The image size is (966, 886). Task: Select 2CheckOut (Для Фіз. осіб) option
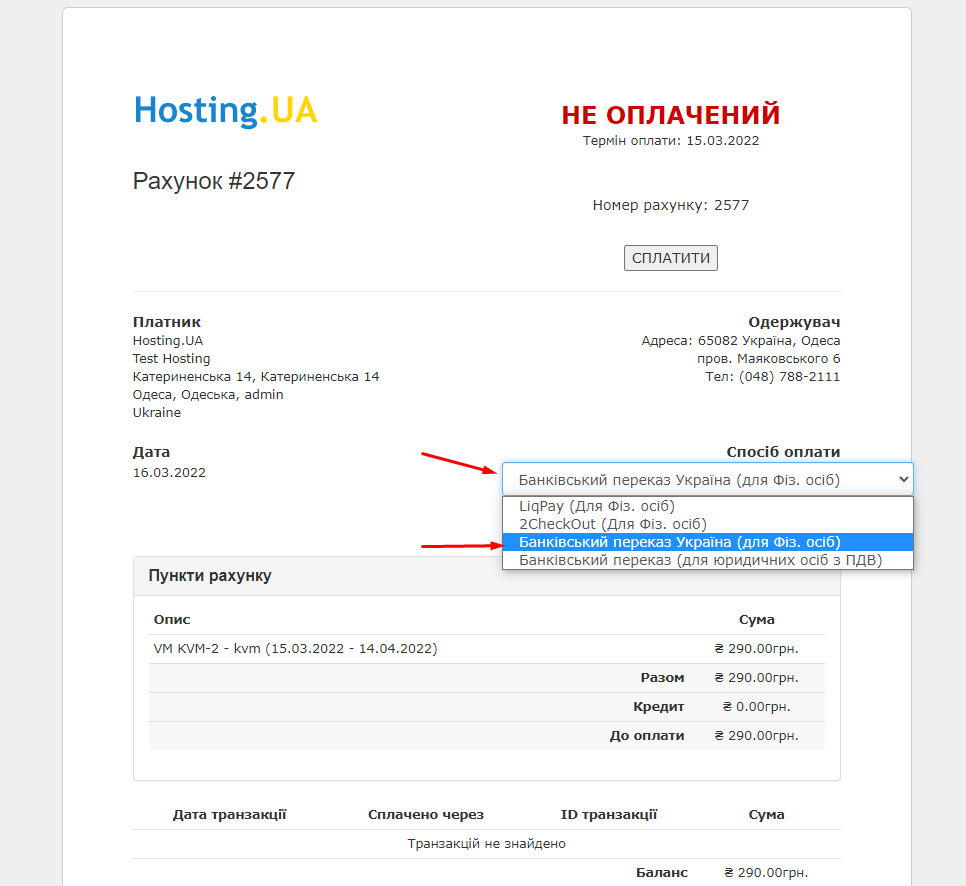(x=707, y=524)
